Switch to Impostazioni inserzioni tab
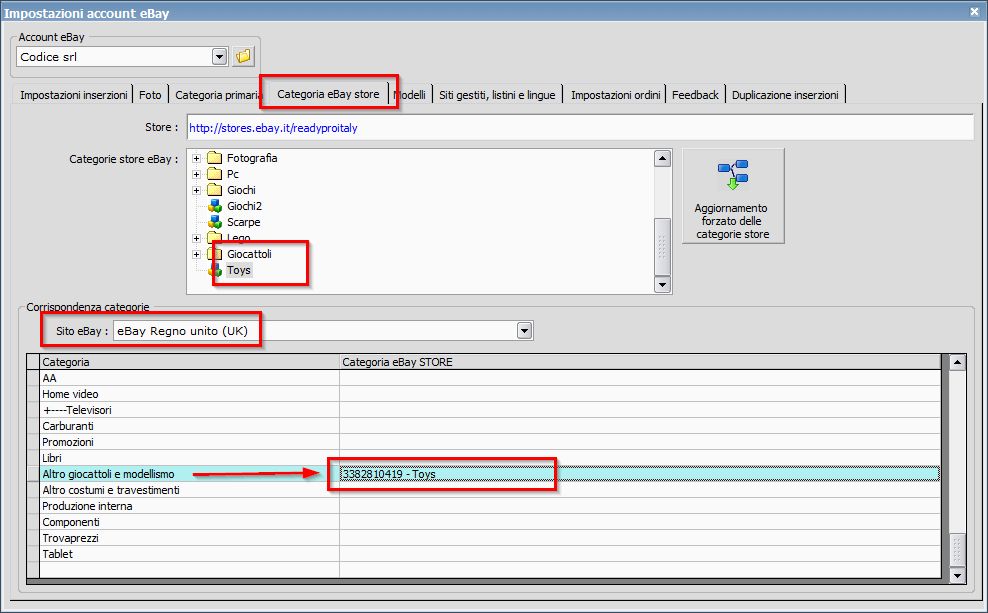The image size is (988, 613). click(x=74, y=95)
